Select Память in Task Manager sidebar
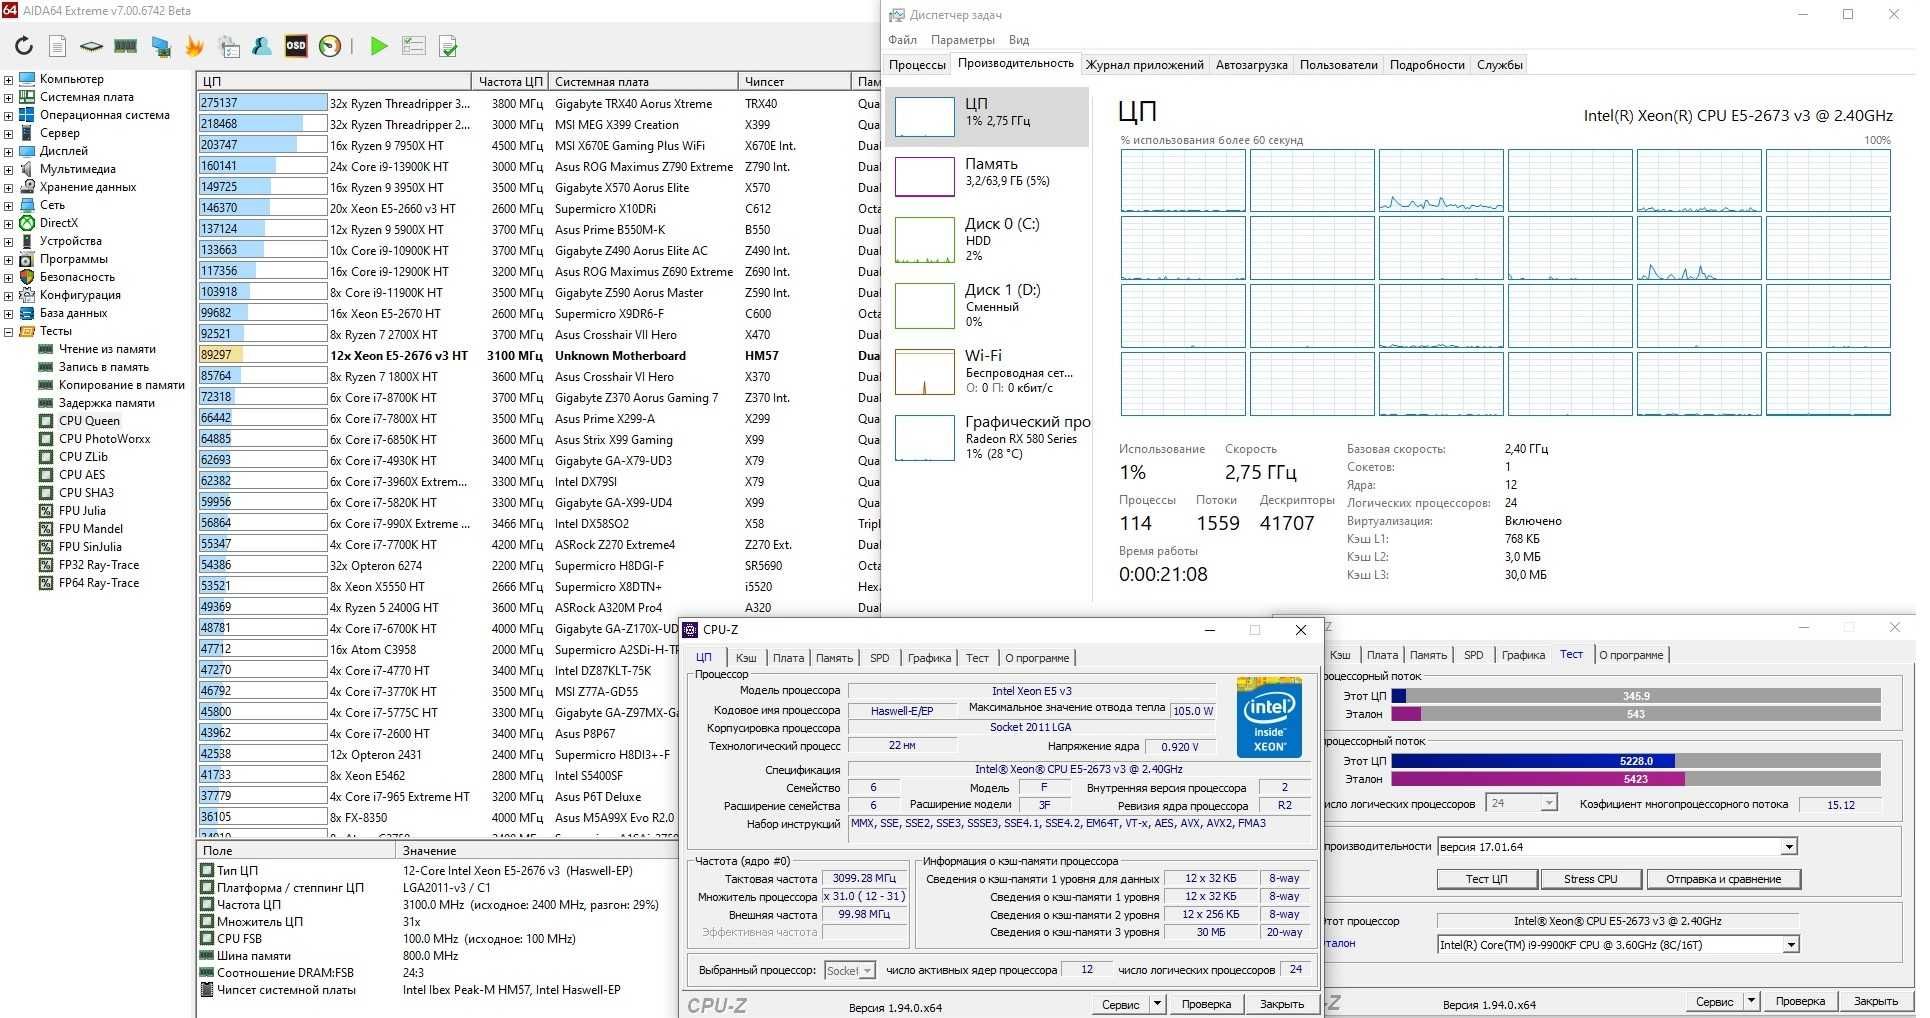1930x1018 pixels. (986, 177)
